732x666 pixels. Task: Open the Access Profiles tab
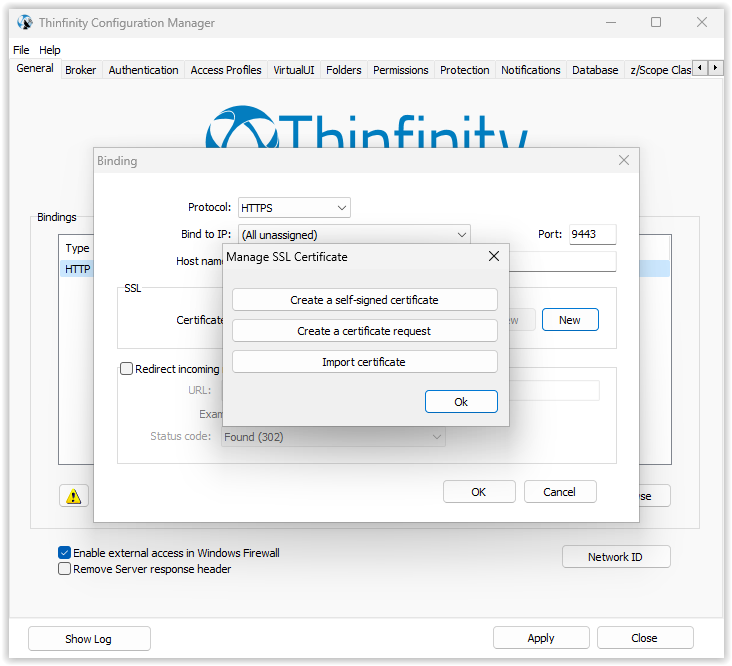coord(226,70)
